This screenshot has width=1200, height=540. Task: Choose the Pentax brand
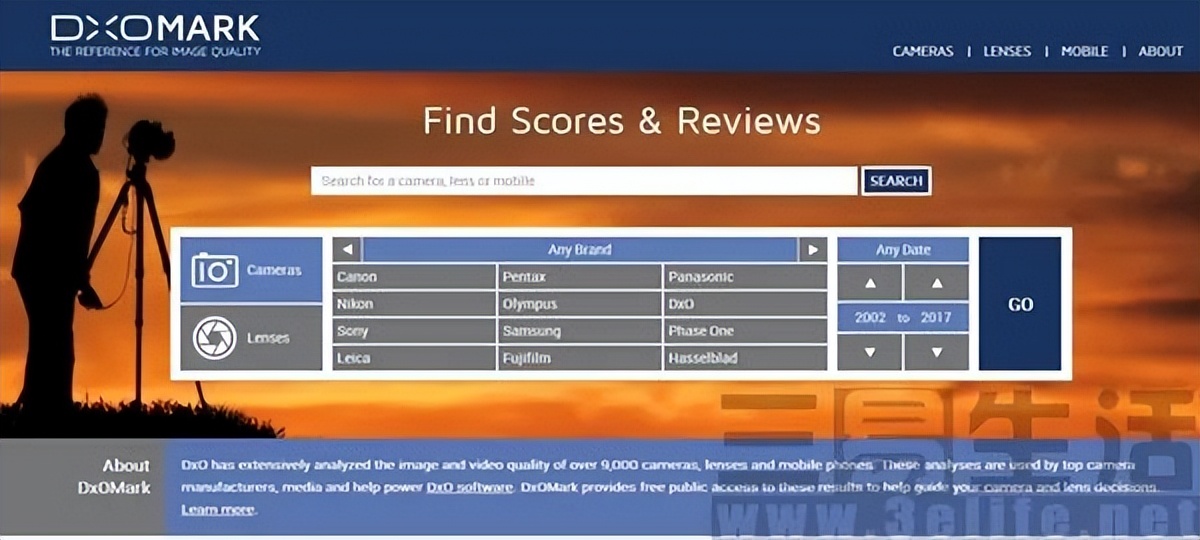(579, 277)
